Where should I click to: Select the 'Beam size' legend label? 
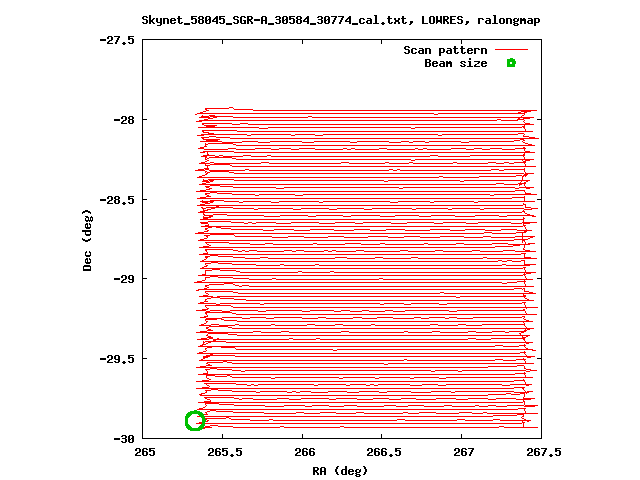456,63
